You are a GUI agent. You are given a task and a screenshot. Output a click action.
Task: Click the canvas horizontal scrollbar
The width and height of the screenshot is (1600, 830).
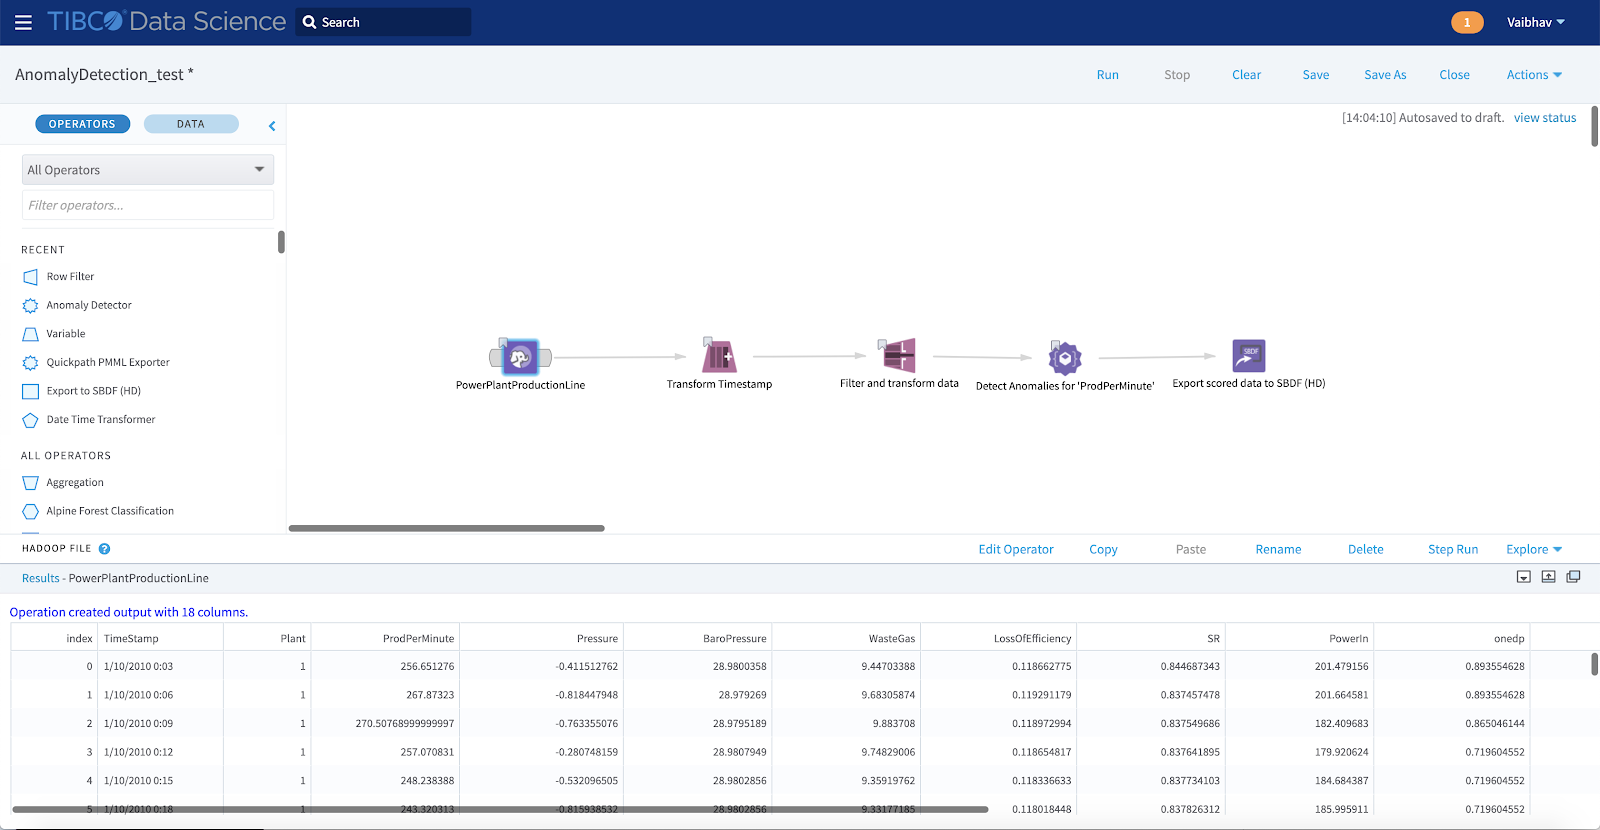pyautogui.click(x=446, y=528)
